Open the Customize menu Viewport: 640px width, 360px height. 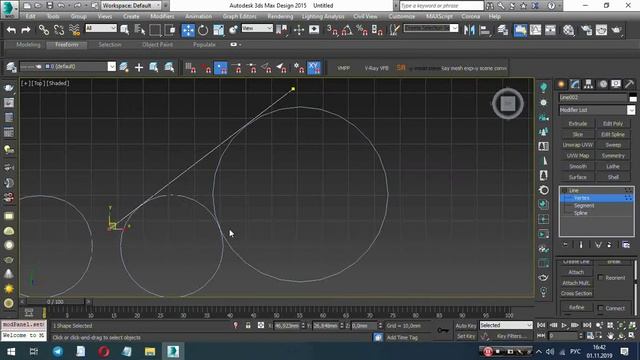tap(402, 16)
